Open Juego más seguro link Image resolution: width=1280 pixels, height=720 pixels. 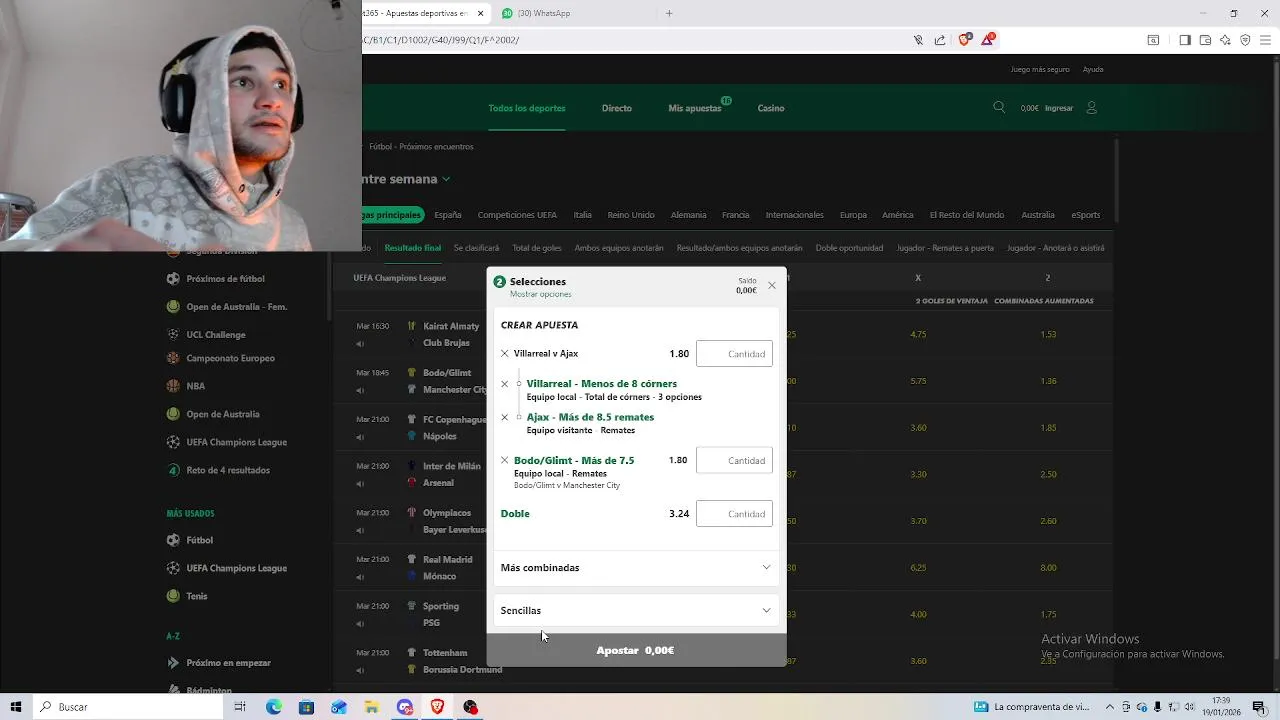click(x=1040, y=70)
